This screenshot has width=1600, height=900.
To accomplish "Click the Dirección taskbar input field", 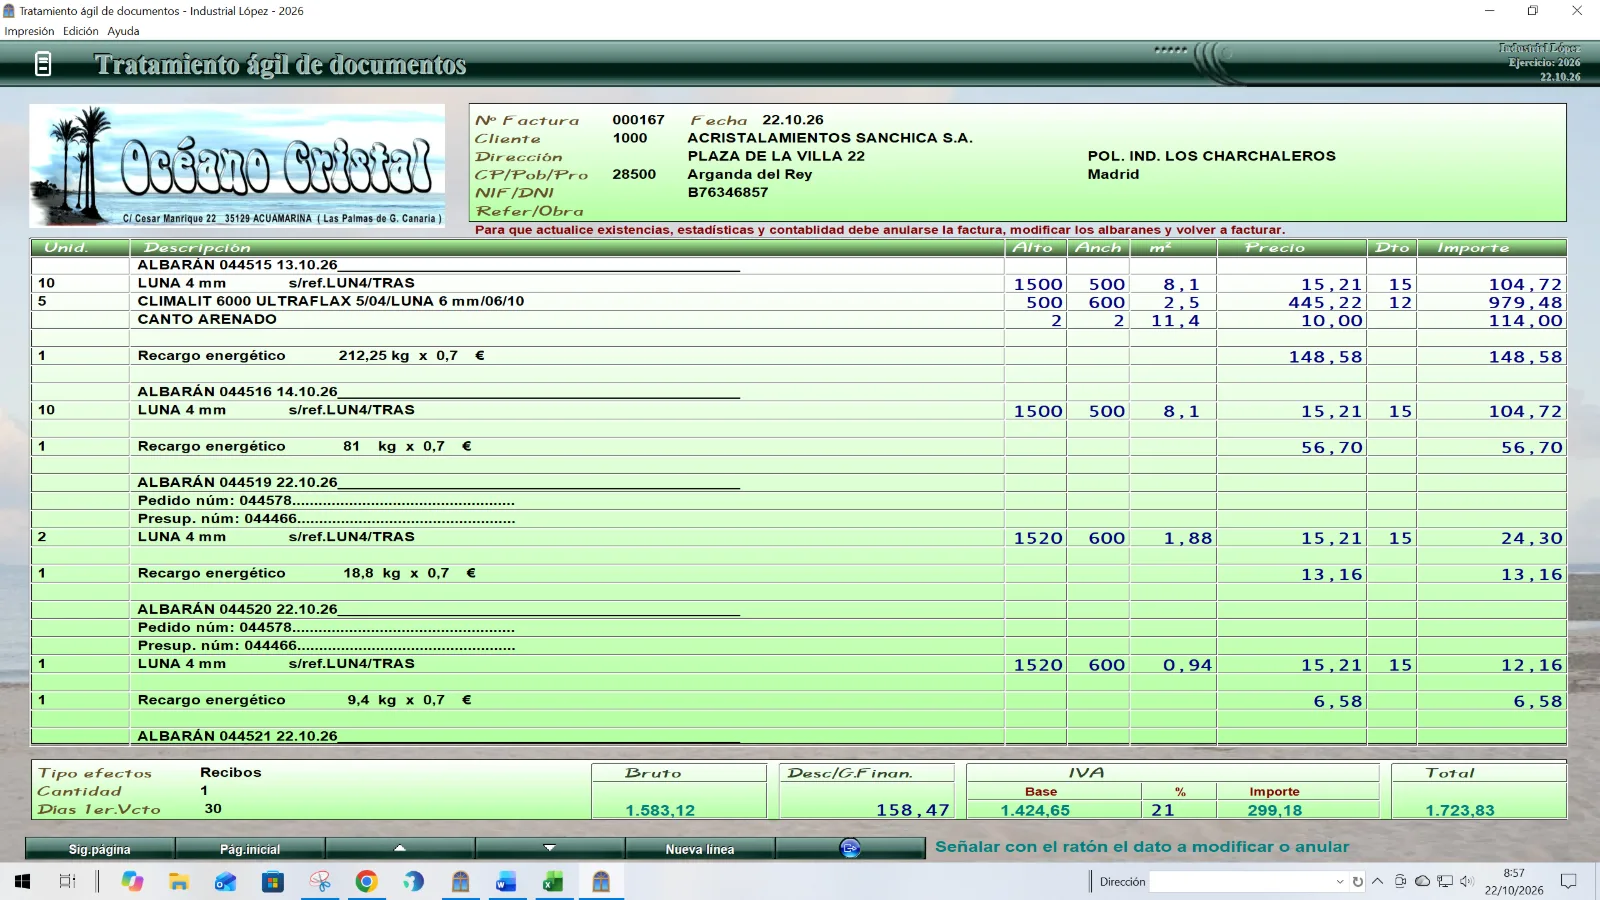I will click(x=1240, y=881).
